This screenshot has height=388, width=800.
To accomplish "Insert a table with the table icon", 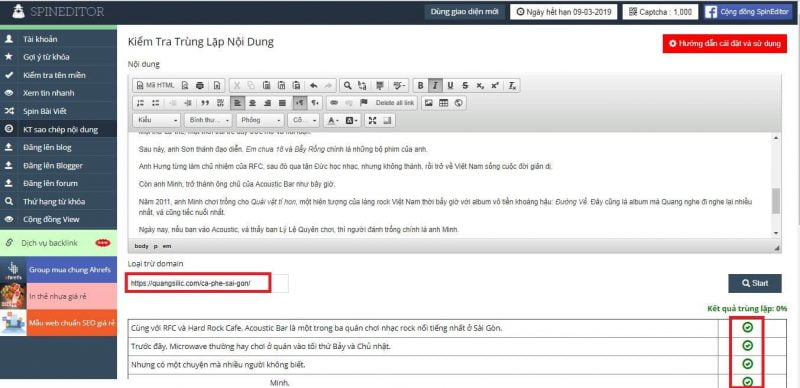I will (443, 103).
